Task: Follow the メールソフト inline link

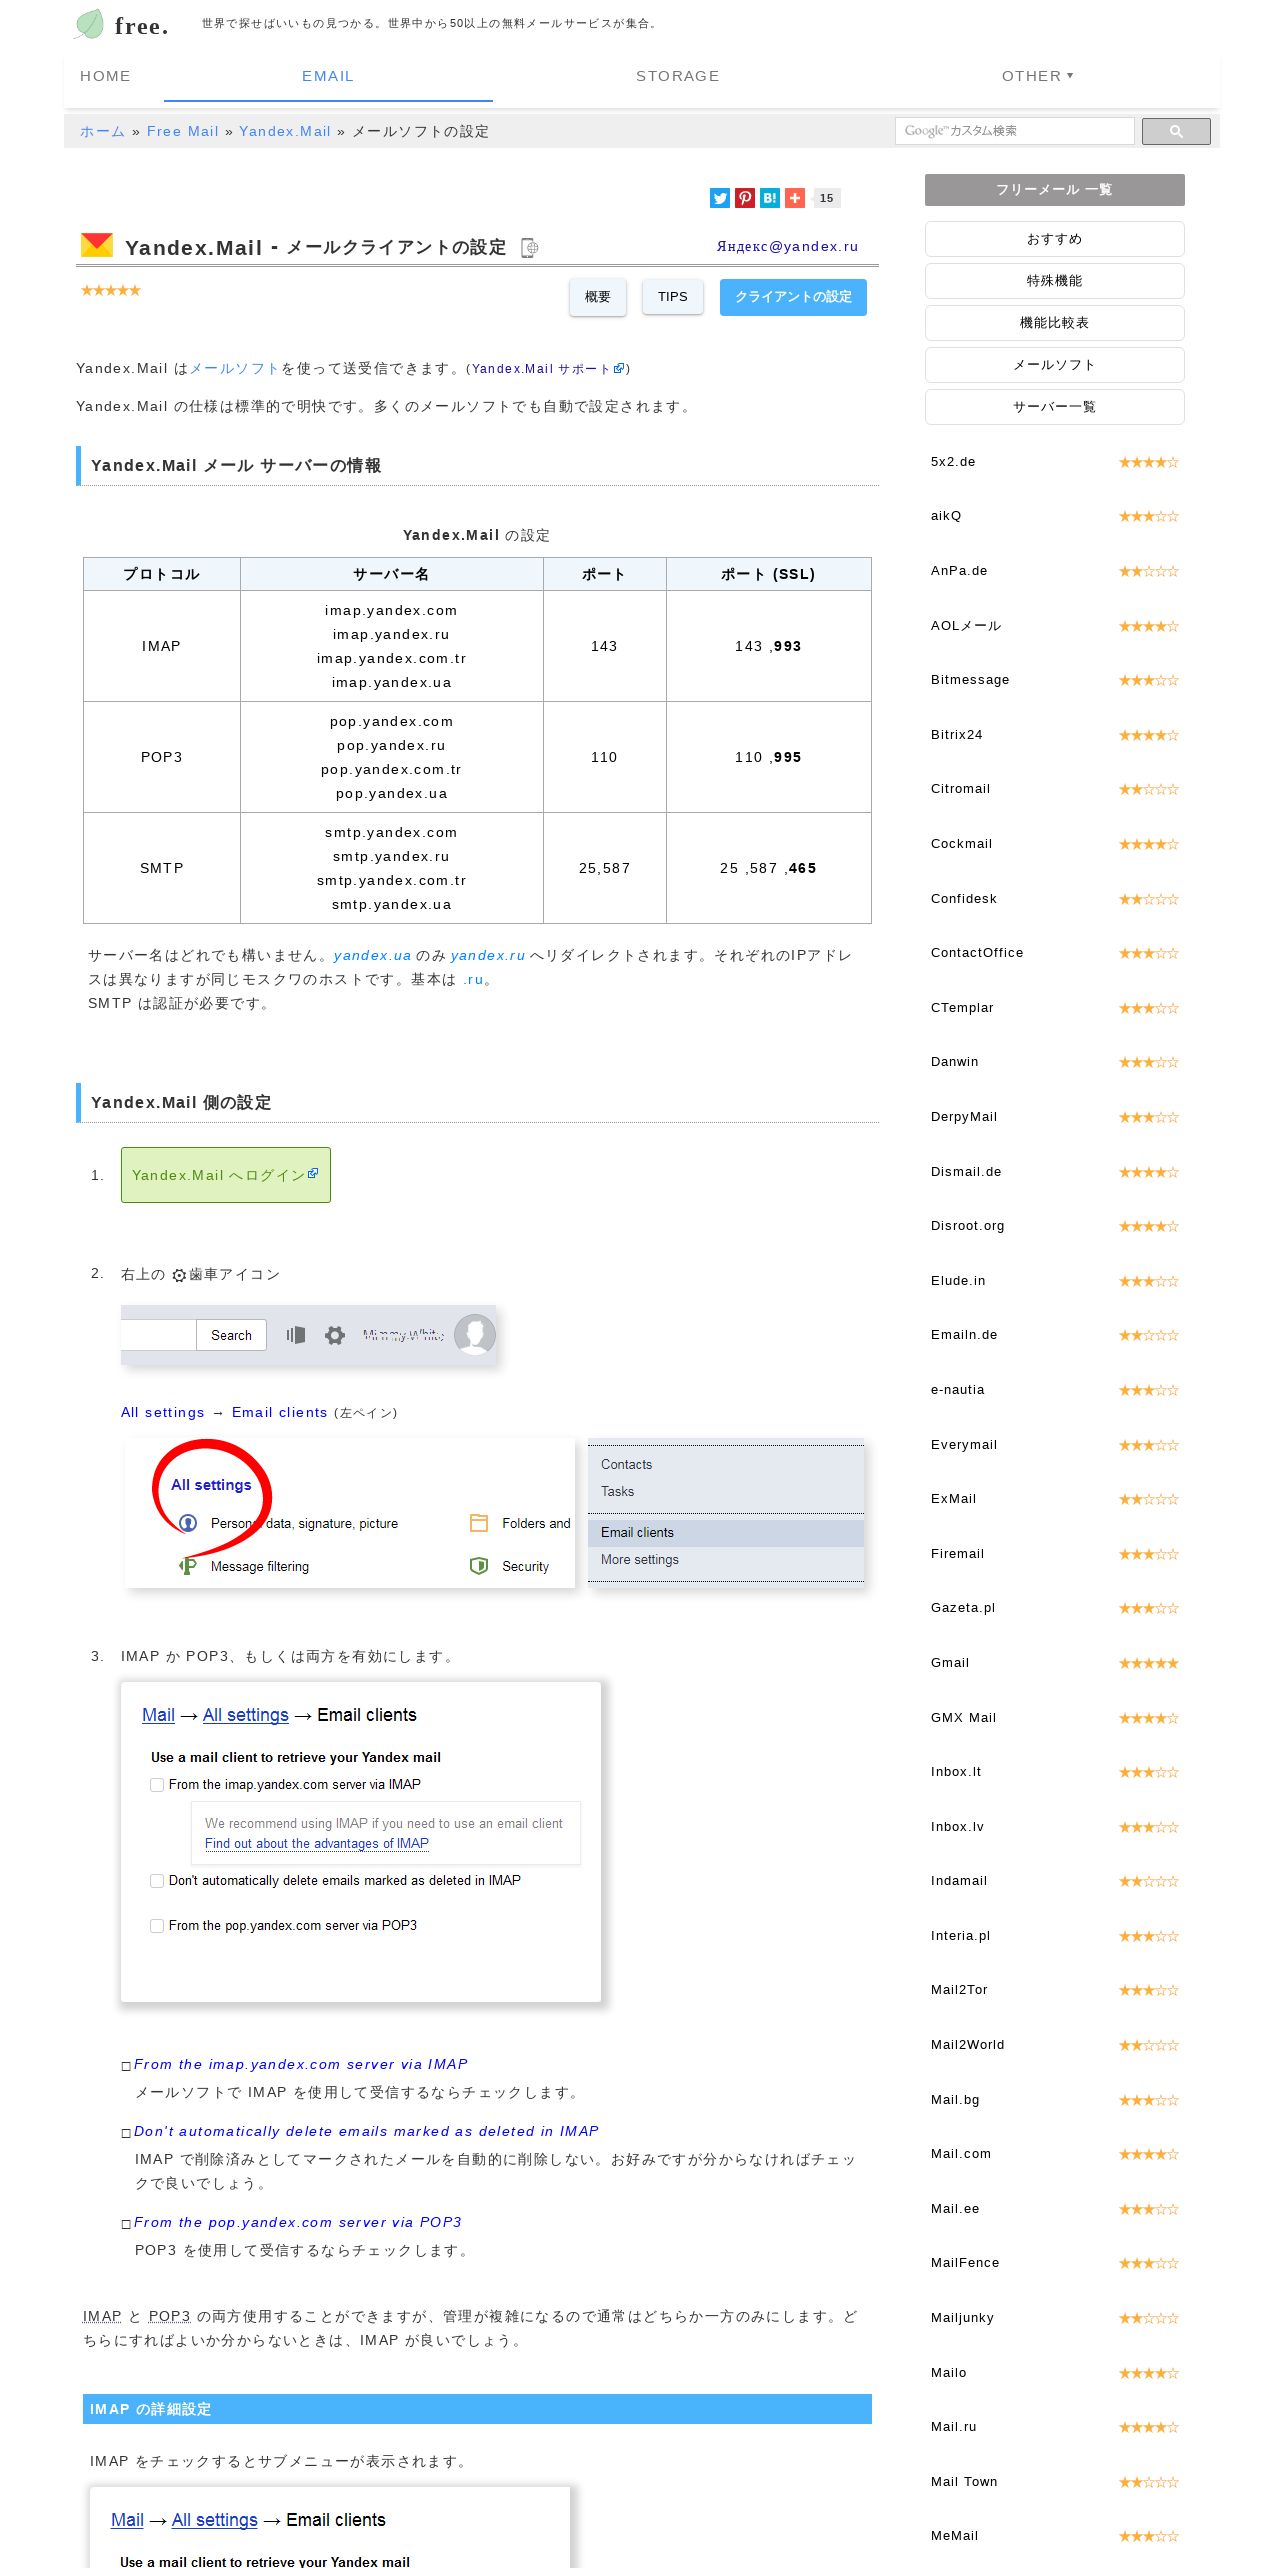Action: [x=235, y=368]
